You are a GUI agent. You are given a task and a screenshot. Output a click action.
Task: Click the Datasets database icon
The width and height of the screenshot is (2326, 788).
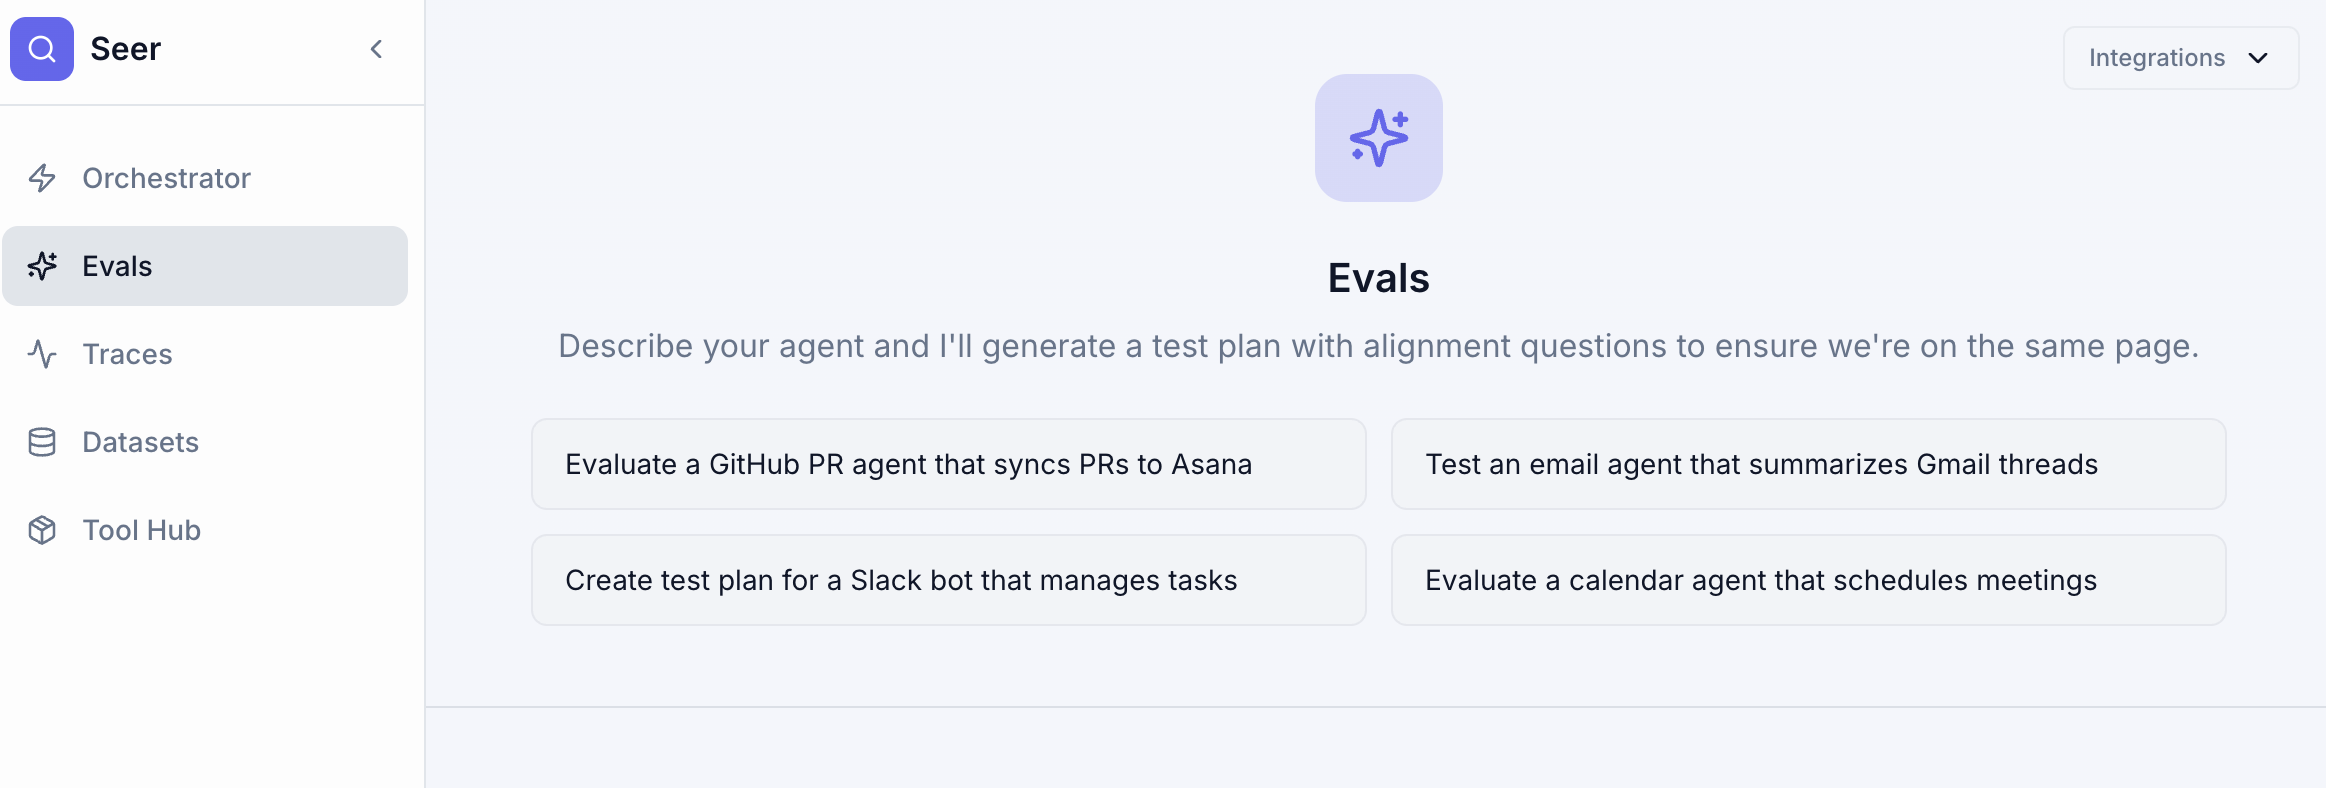pos(43,442)
